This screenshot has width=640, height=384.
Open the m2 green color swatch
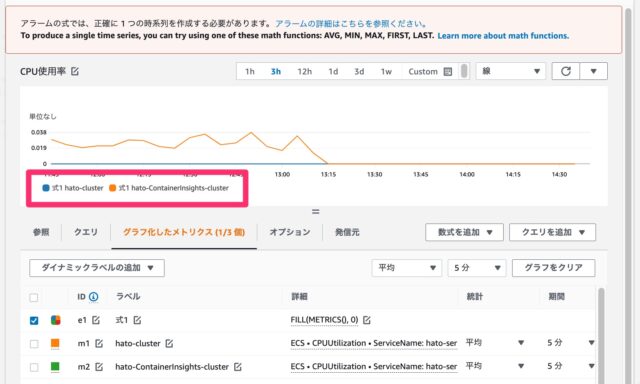(x=55, y=367)
